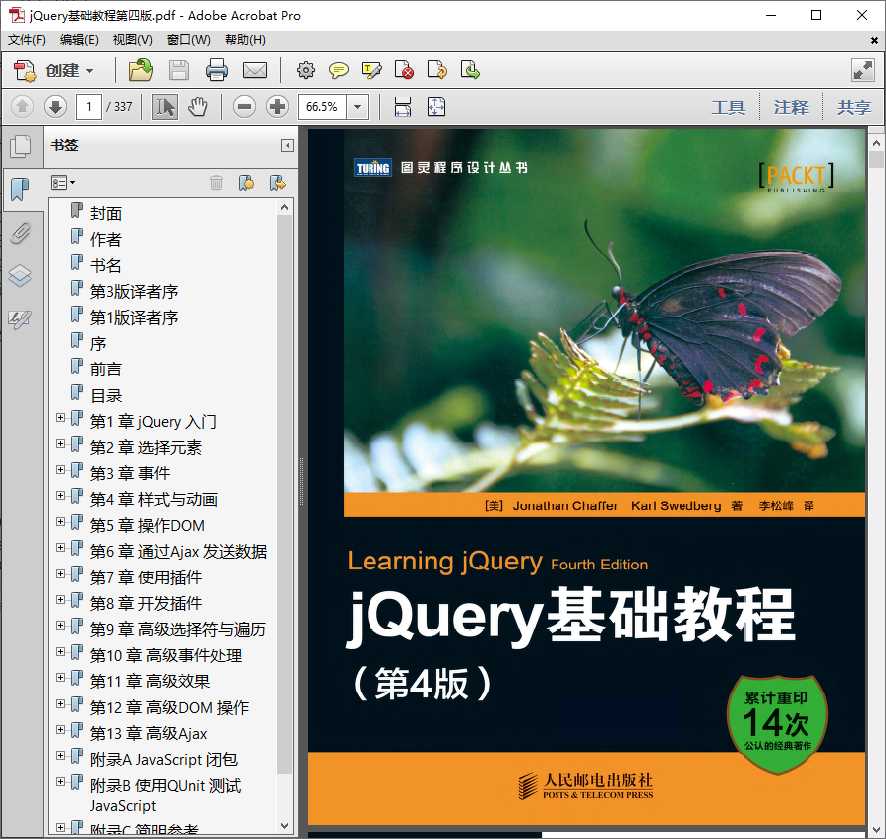Viewport: 886px width, 839px height.
Task: Open the Attachments paperclip panel
Action: coord(22,233)
